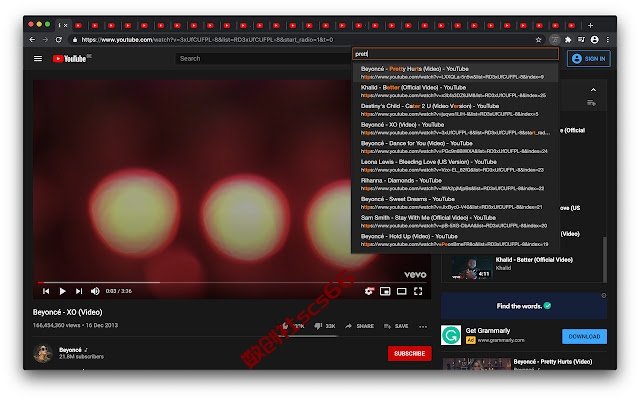Subscribe to the Beyoncé channel

tap(409, 353)
